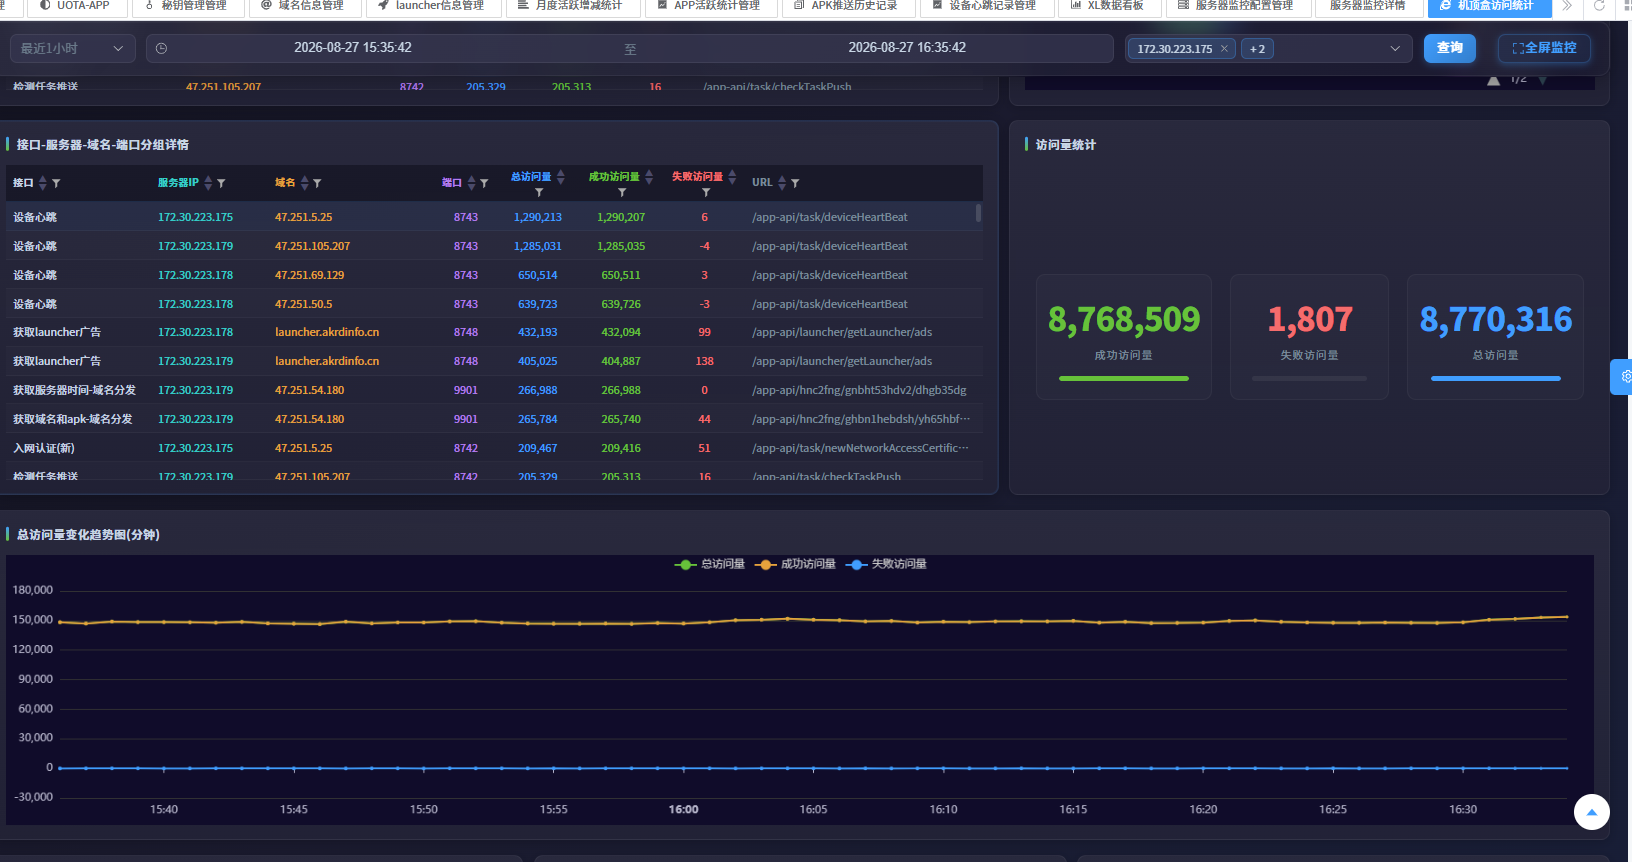Click the sort arrows on the 端口 column
The image size is (1632, 862).
[471, 183]
